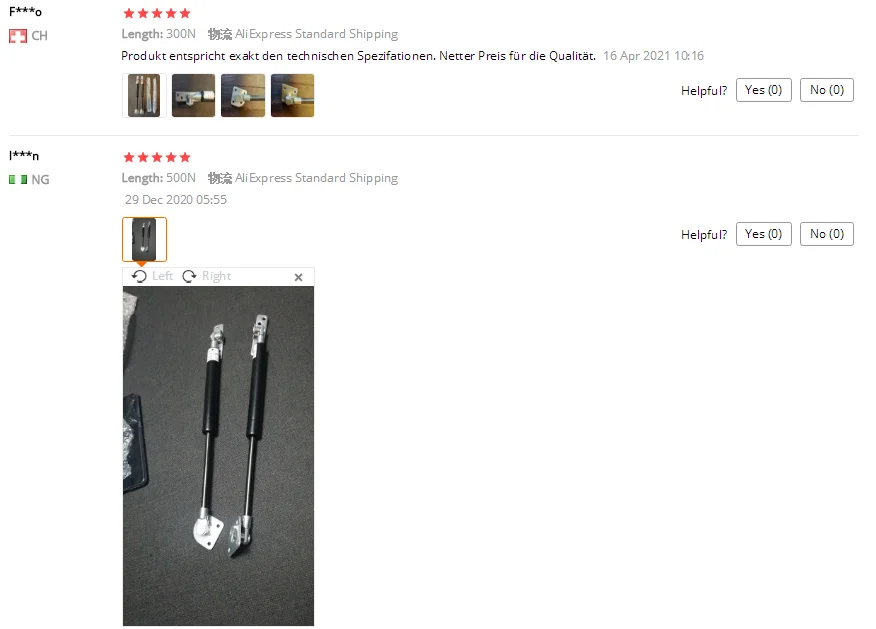Image resolution: width=876 pixels, height=629 pixels.
Task: Open third thumbnail in F***o's review
Action: click(243, 96)
